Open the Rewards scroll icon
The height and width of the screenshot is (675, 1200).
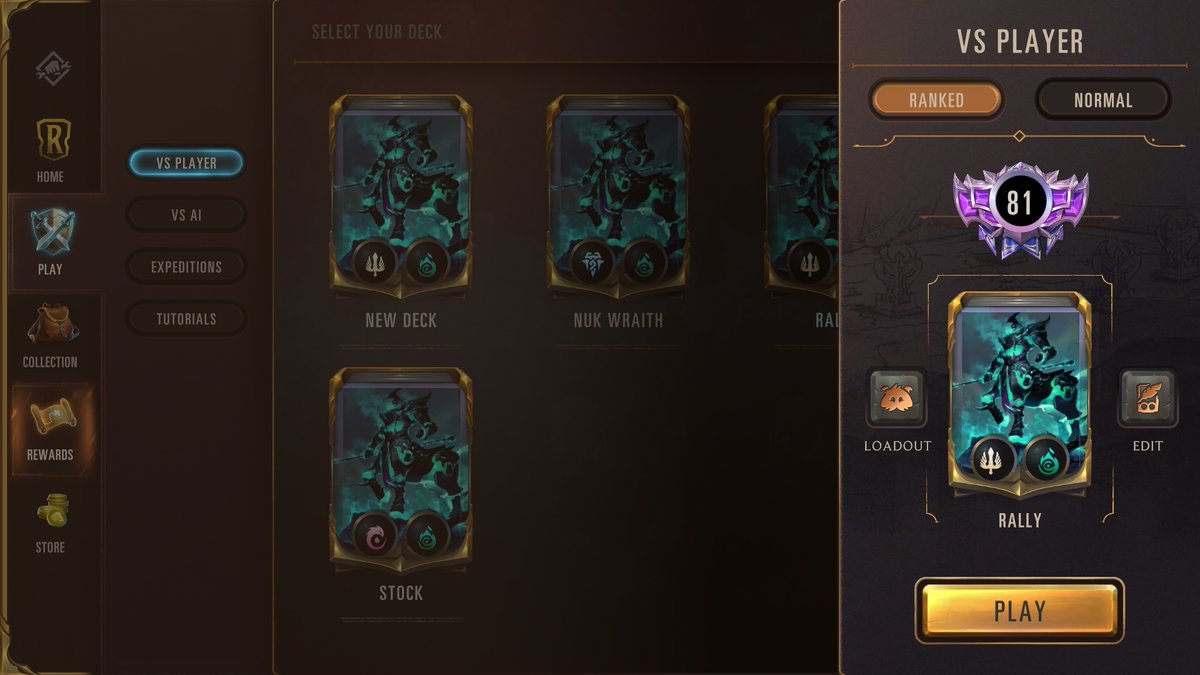pos(50,417)
